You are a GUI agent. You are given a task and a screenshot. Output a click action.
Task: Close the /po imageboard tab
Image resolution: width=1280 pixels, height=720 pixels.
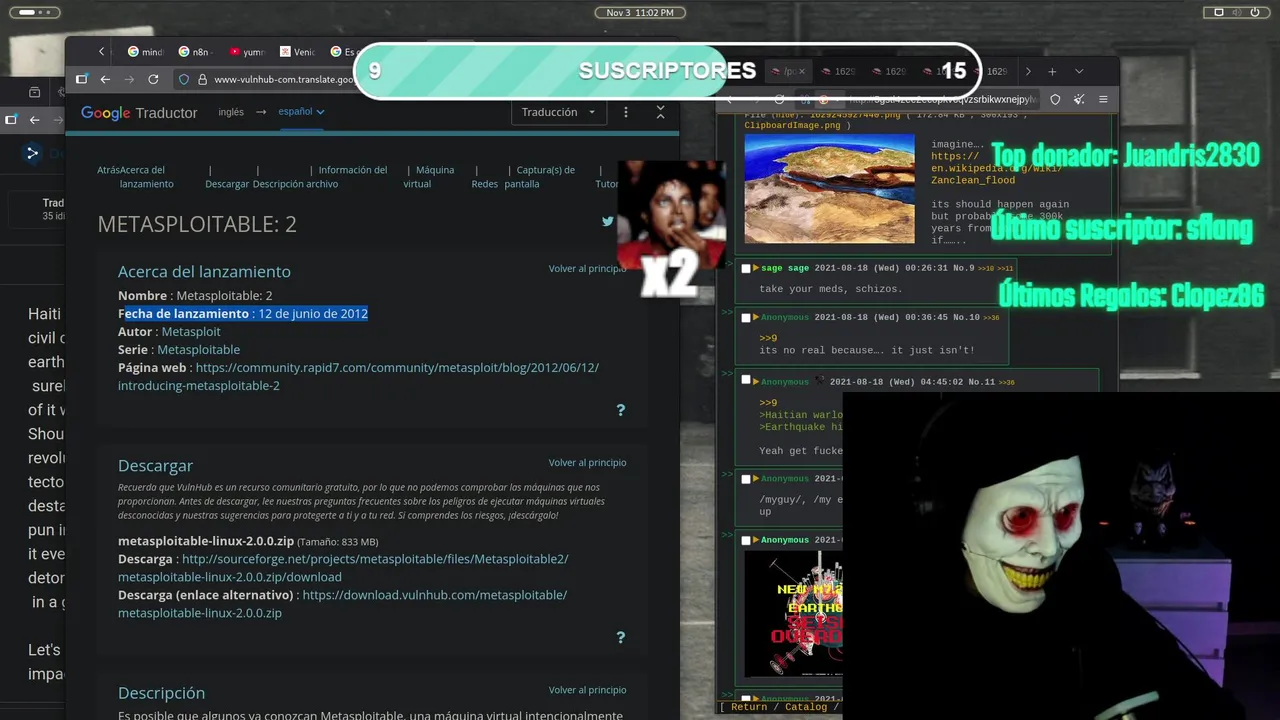point(801,72)
